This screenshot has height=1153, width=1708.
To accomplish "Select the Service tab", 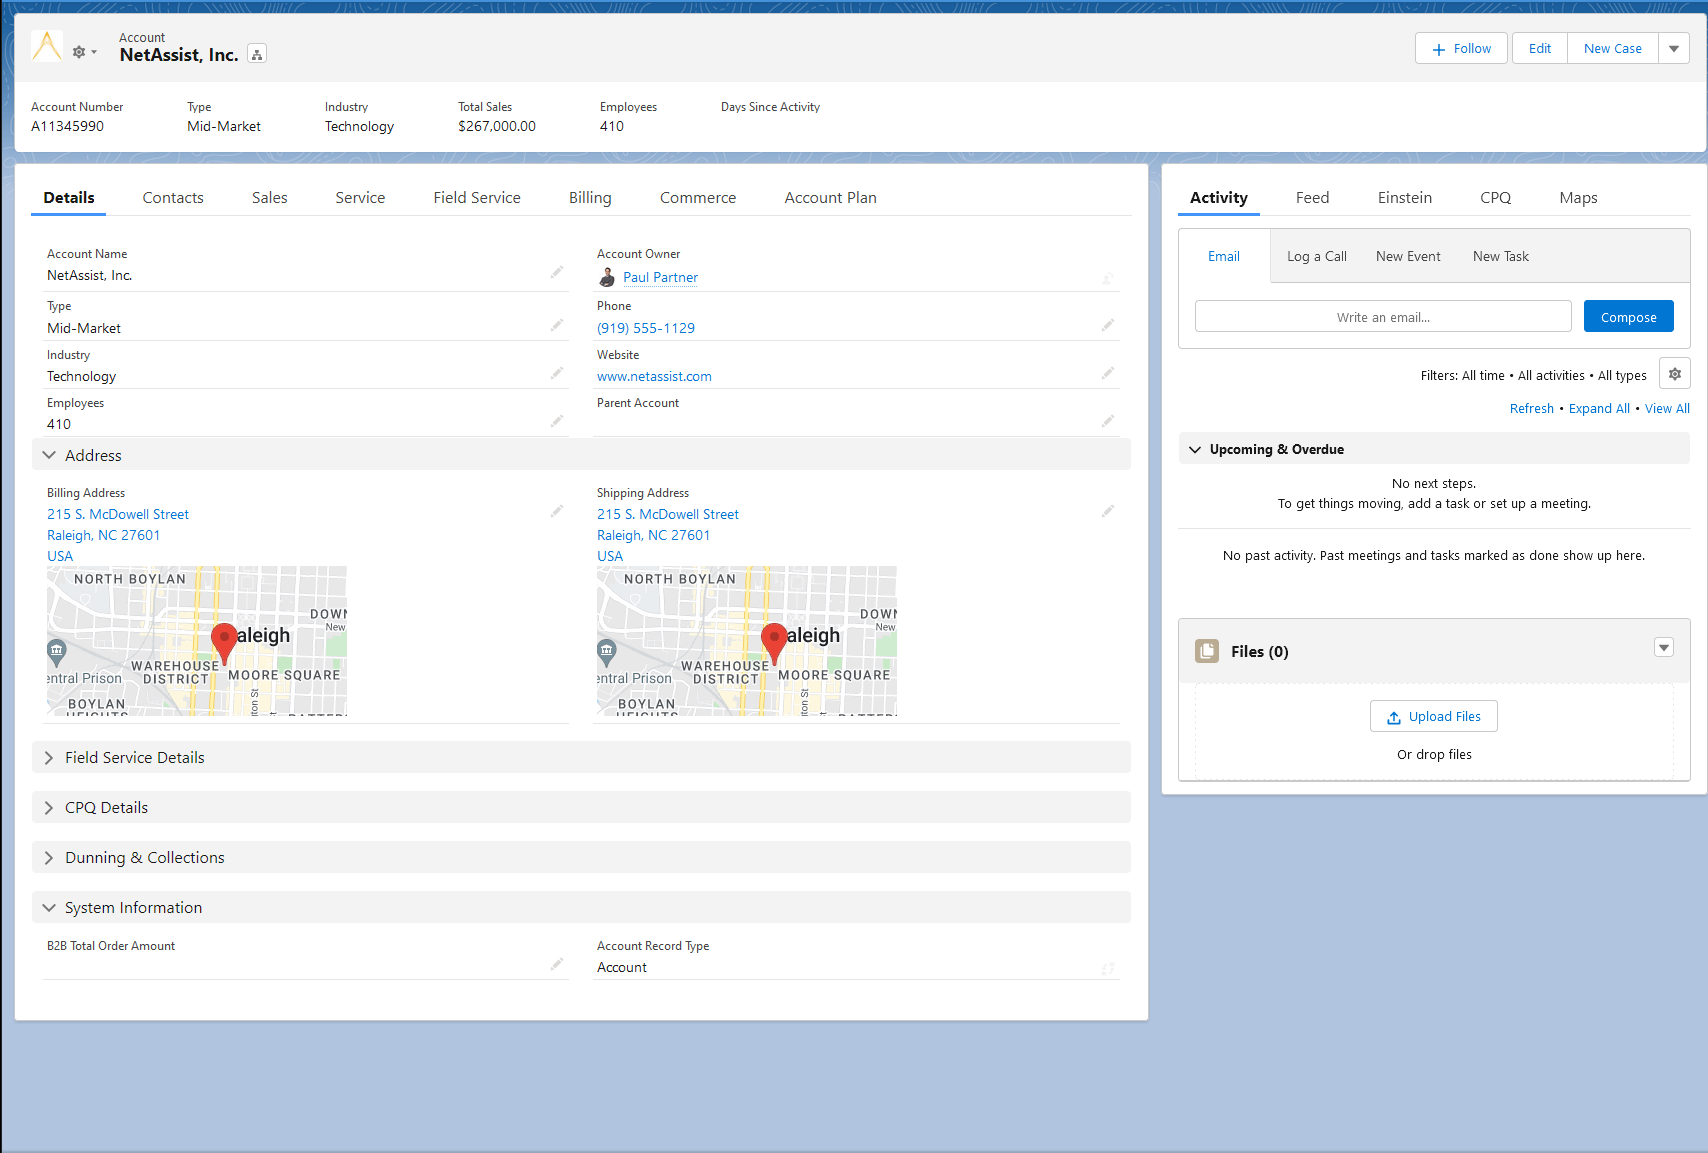I will (x=360, y=198).
